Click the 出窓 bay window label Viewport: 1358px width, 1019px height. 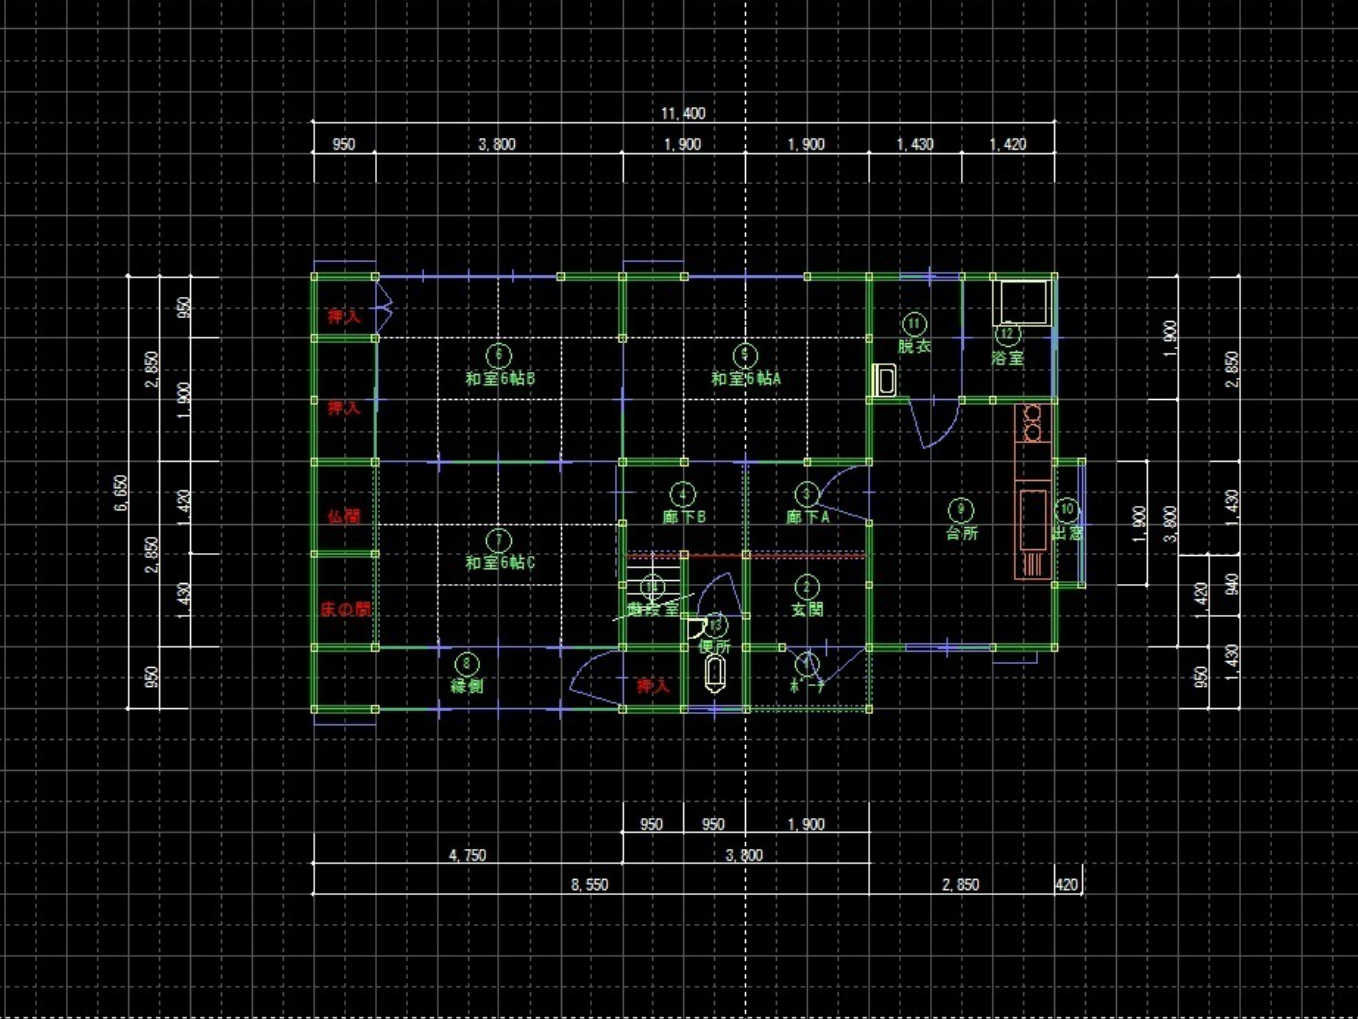point(1068,533)
